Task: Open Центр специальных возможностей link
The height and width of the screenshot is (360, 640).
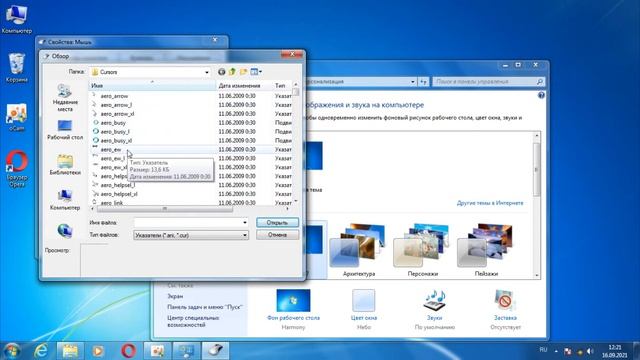Action: pyautogui.click(x=193, y=321)
